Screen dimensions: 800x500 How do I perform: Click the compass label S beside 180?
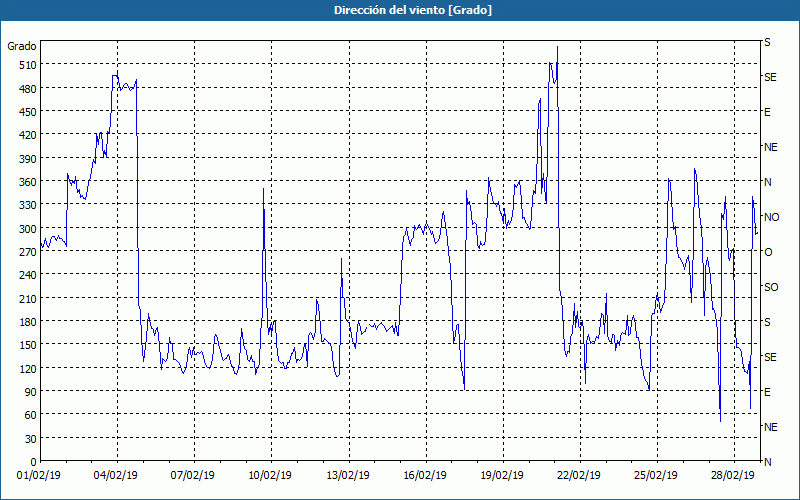coord(767,322)
